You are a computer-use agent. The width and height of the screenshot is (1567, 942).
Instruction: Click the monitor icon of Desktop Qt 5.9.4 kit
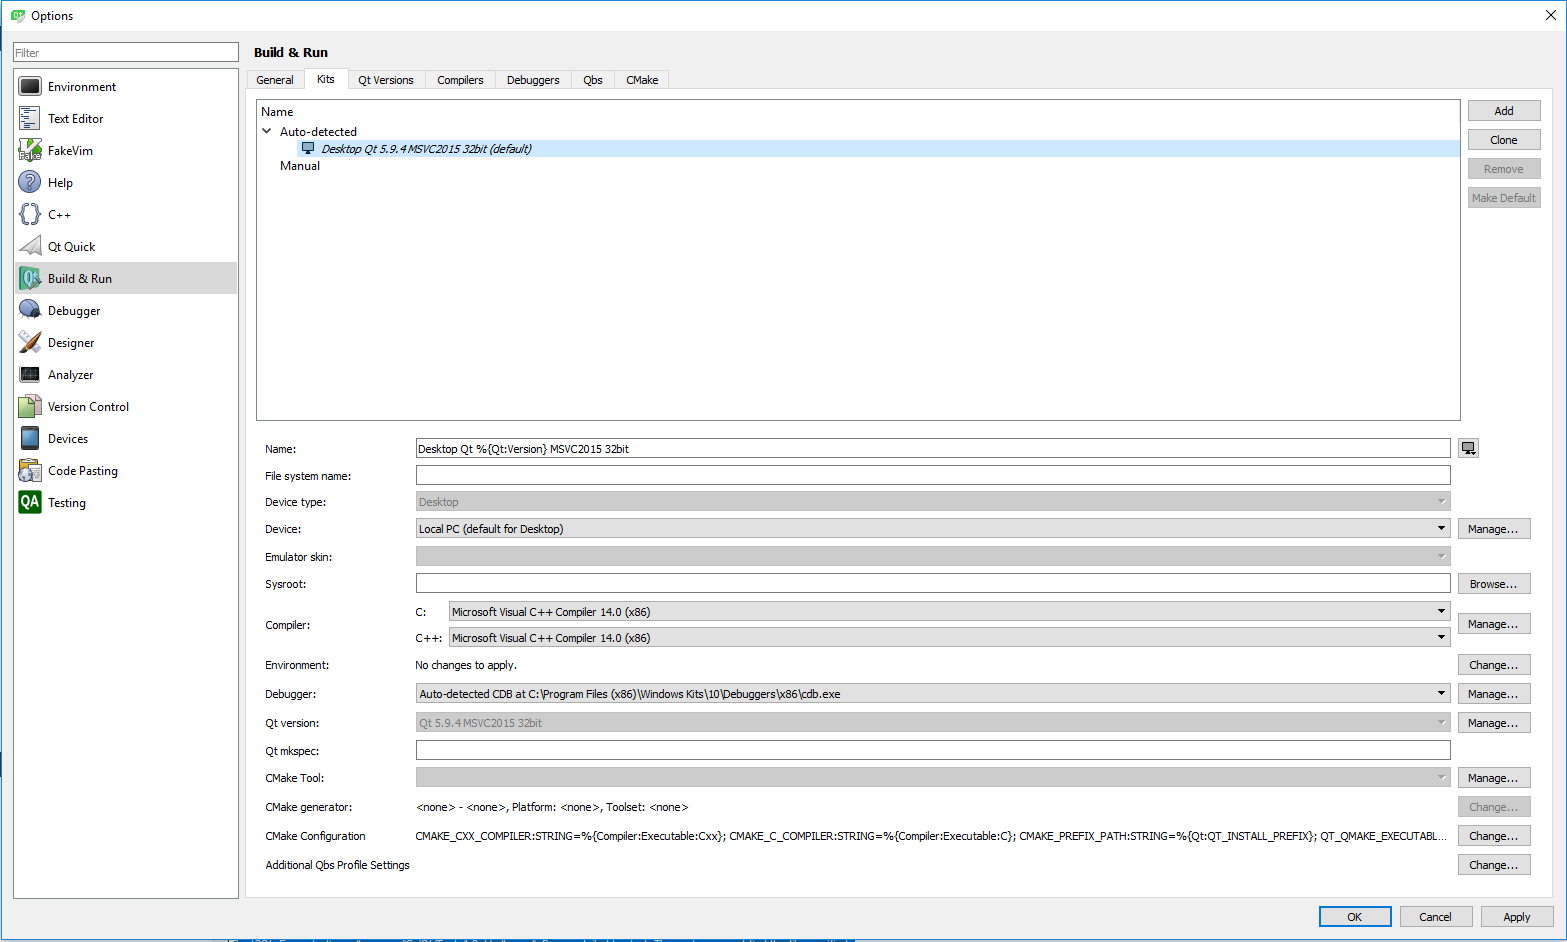(x=308, y=148)
